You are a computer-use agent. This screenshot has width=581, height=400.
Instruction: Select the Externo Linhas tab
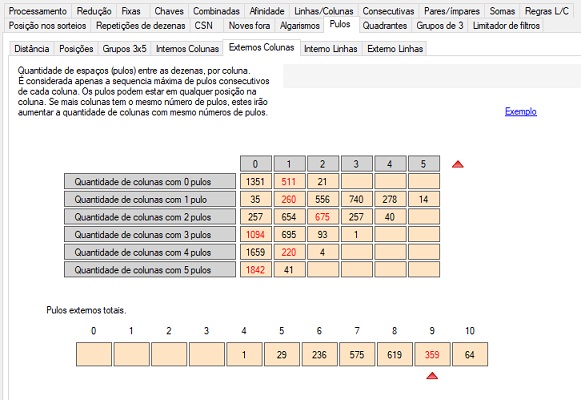pyautogui.click(x=395, y=49)
